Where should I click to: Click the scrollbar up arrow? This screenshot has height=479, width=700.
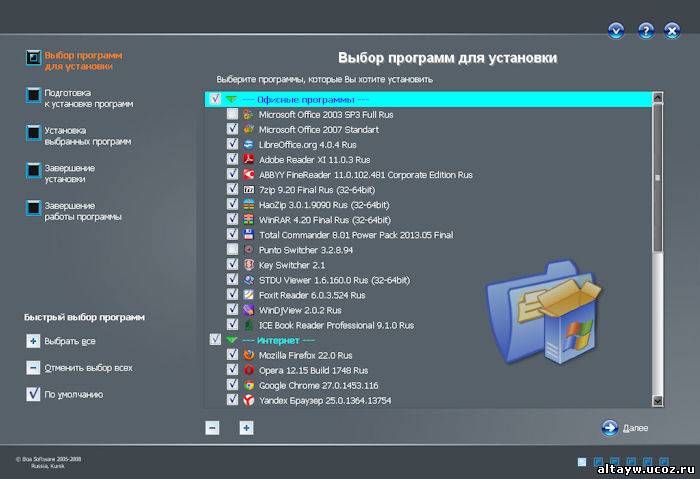coord(657,97)
